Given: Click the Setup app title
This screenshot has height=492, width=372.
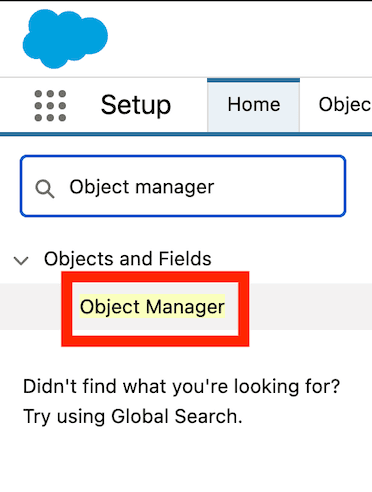Looking at the screenshot, I should (x=136, y=105).
